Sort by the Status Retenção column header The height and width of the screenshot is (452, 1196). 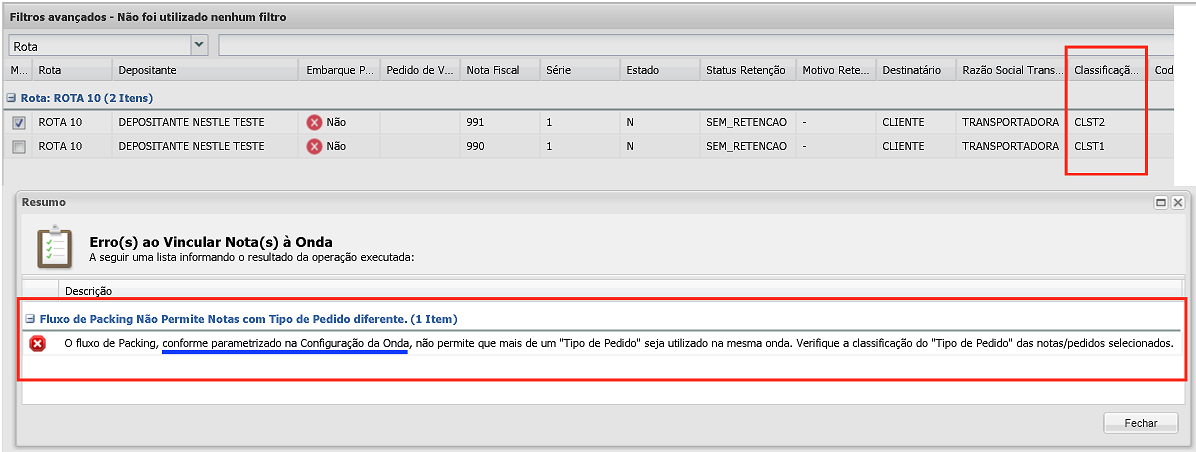point(748,70)
